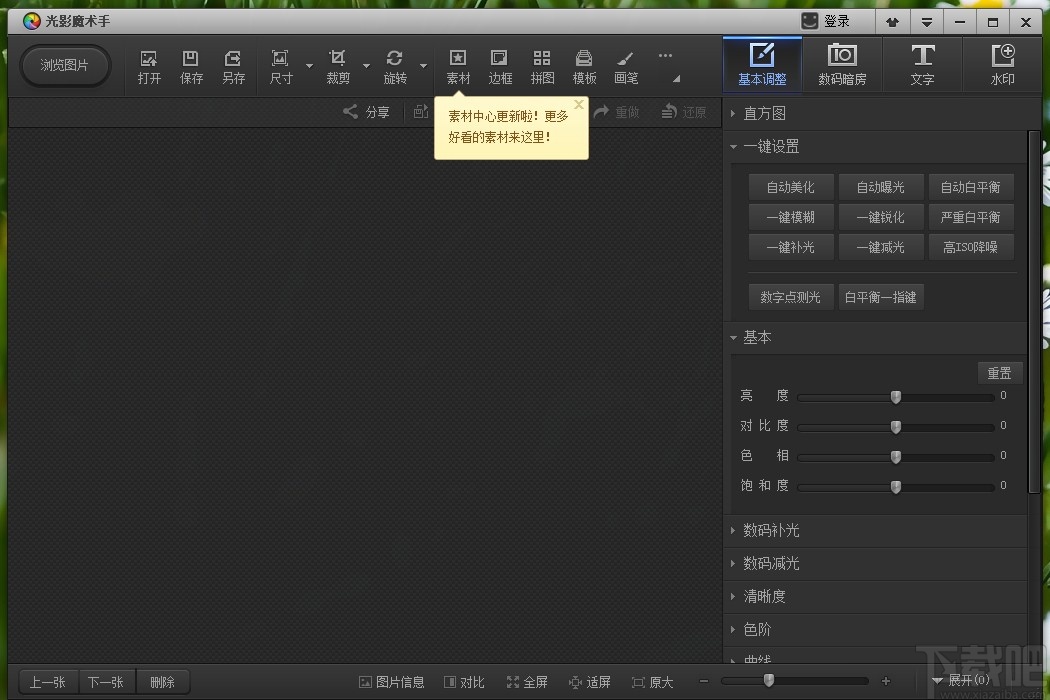Select the 画笔 brush tool
The height and width of the screenshot is (700, 1050).
[x=626, y=67]
